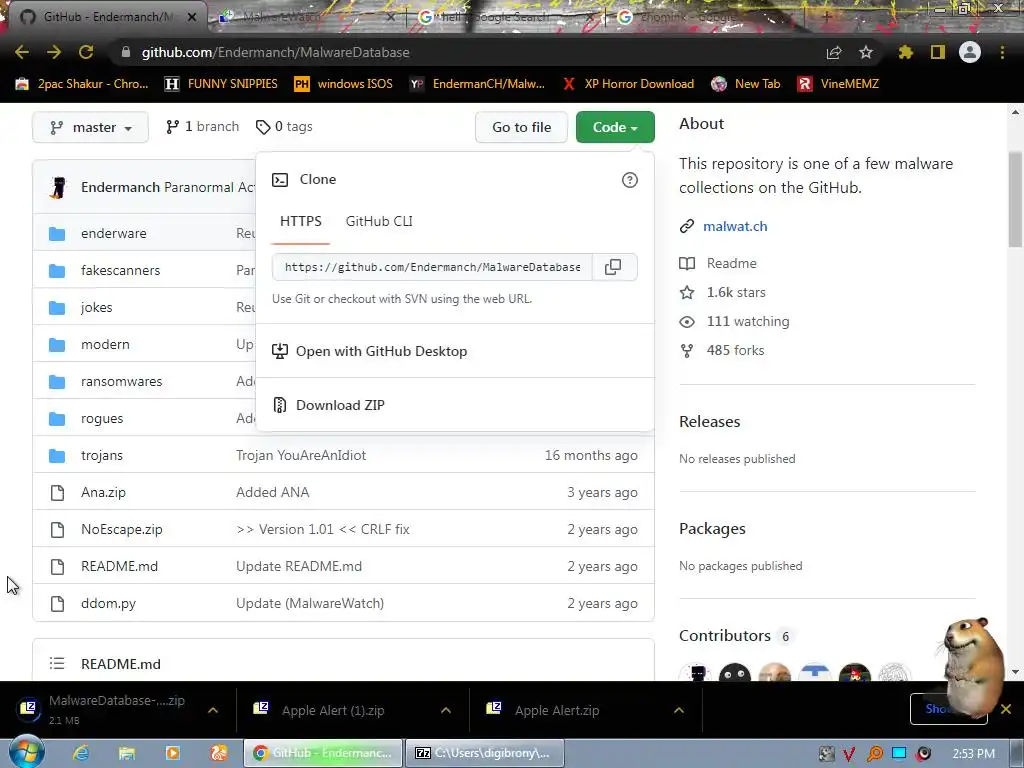
Task: View the 111 watching link
Action: pyautogui.click(x=747, y=321)
